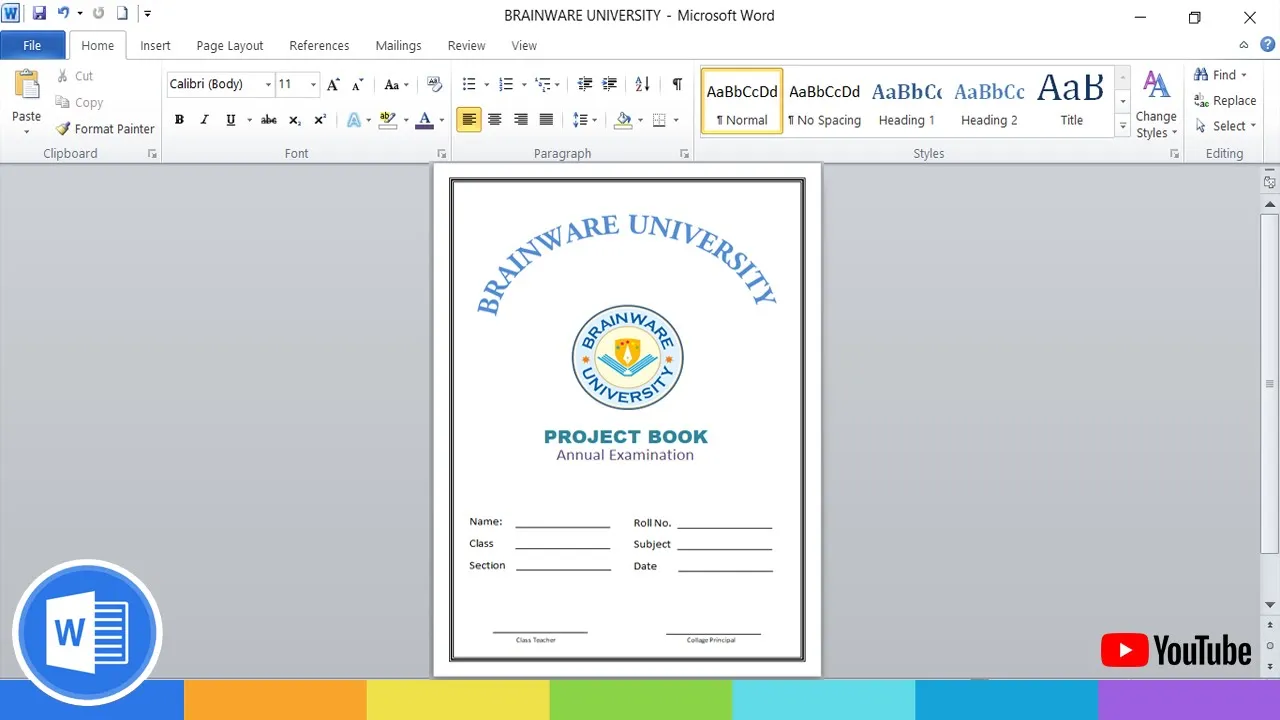Click the Line Spacing icon

pyautogui.click(x=581, y=120)
